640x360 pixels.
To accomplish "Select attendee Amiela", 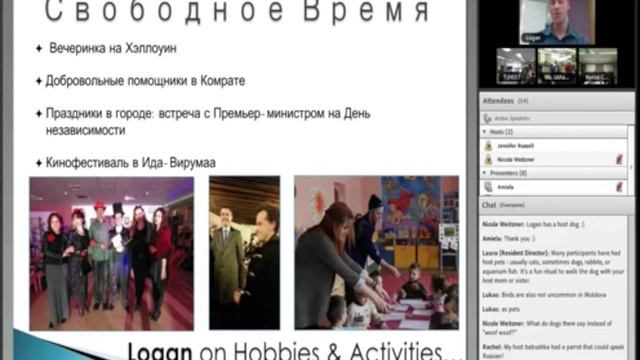I will 554,187.
